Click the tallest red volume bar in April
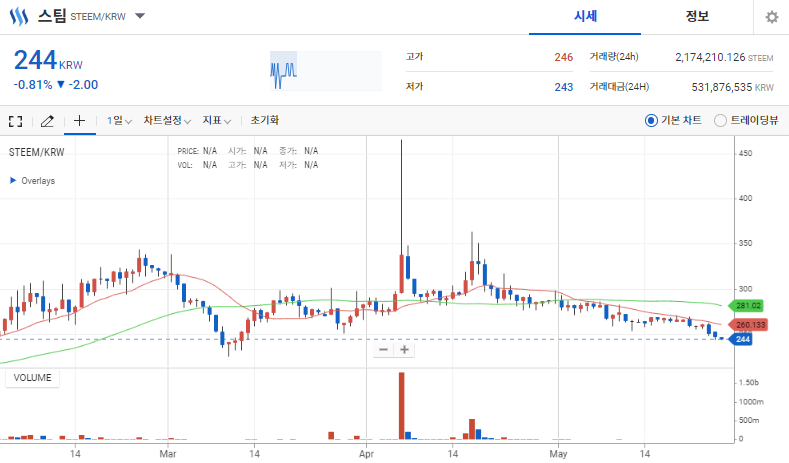789x463 pixels. pos(402,406)
